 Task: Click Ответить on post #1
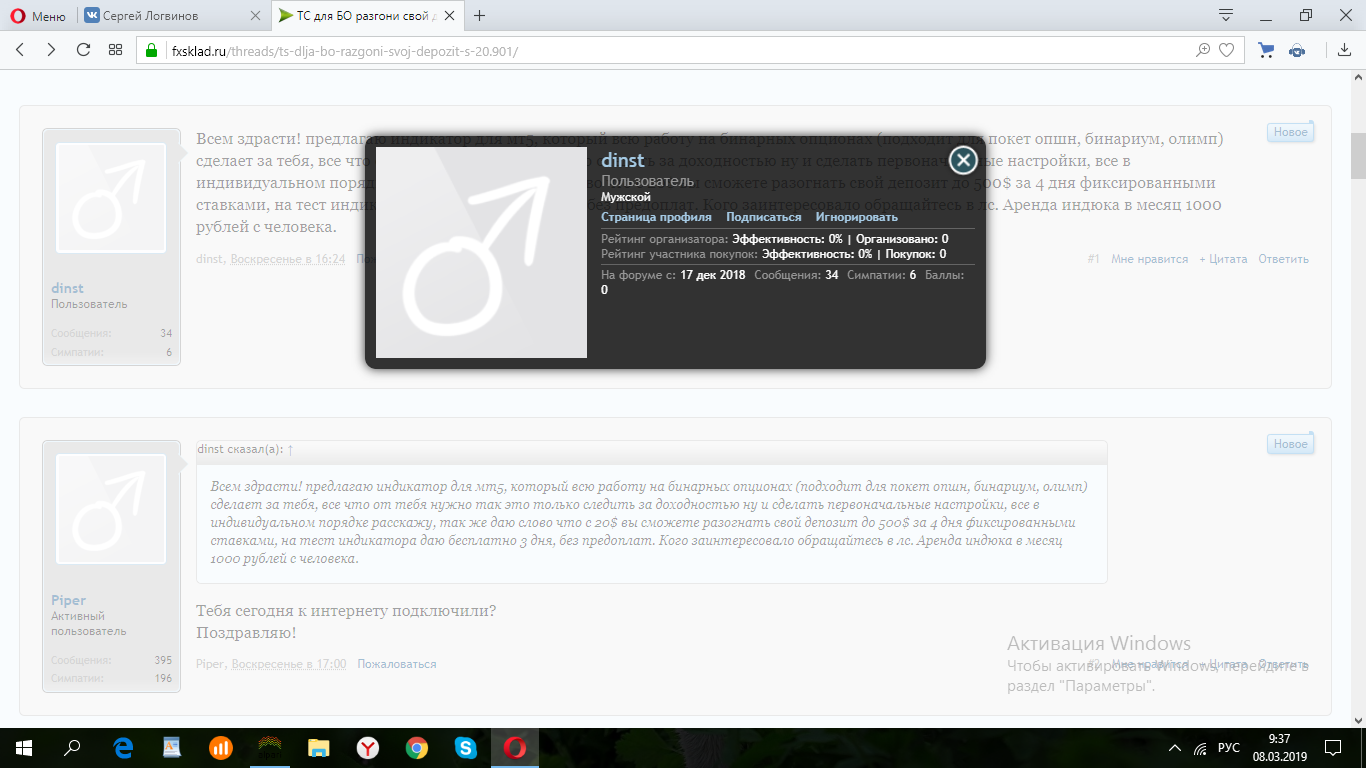pyautogui.click(x=1283, y=259)
